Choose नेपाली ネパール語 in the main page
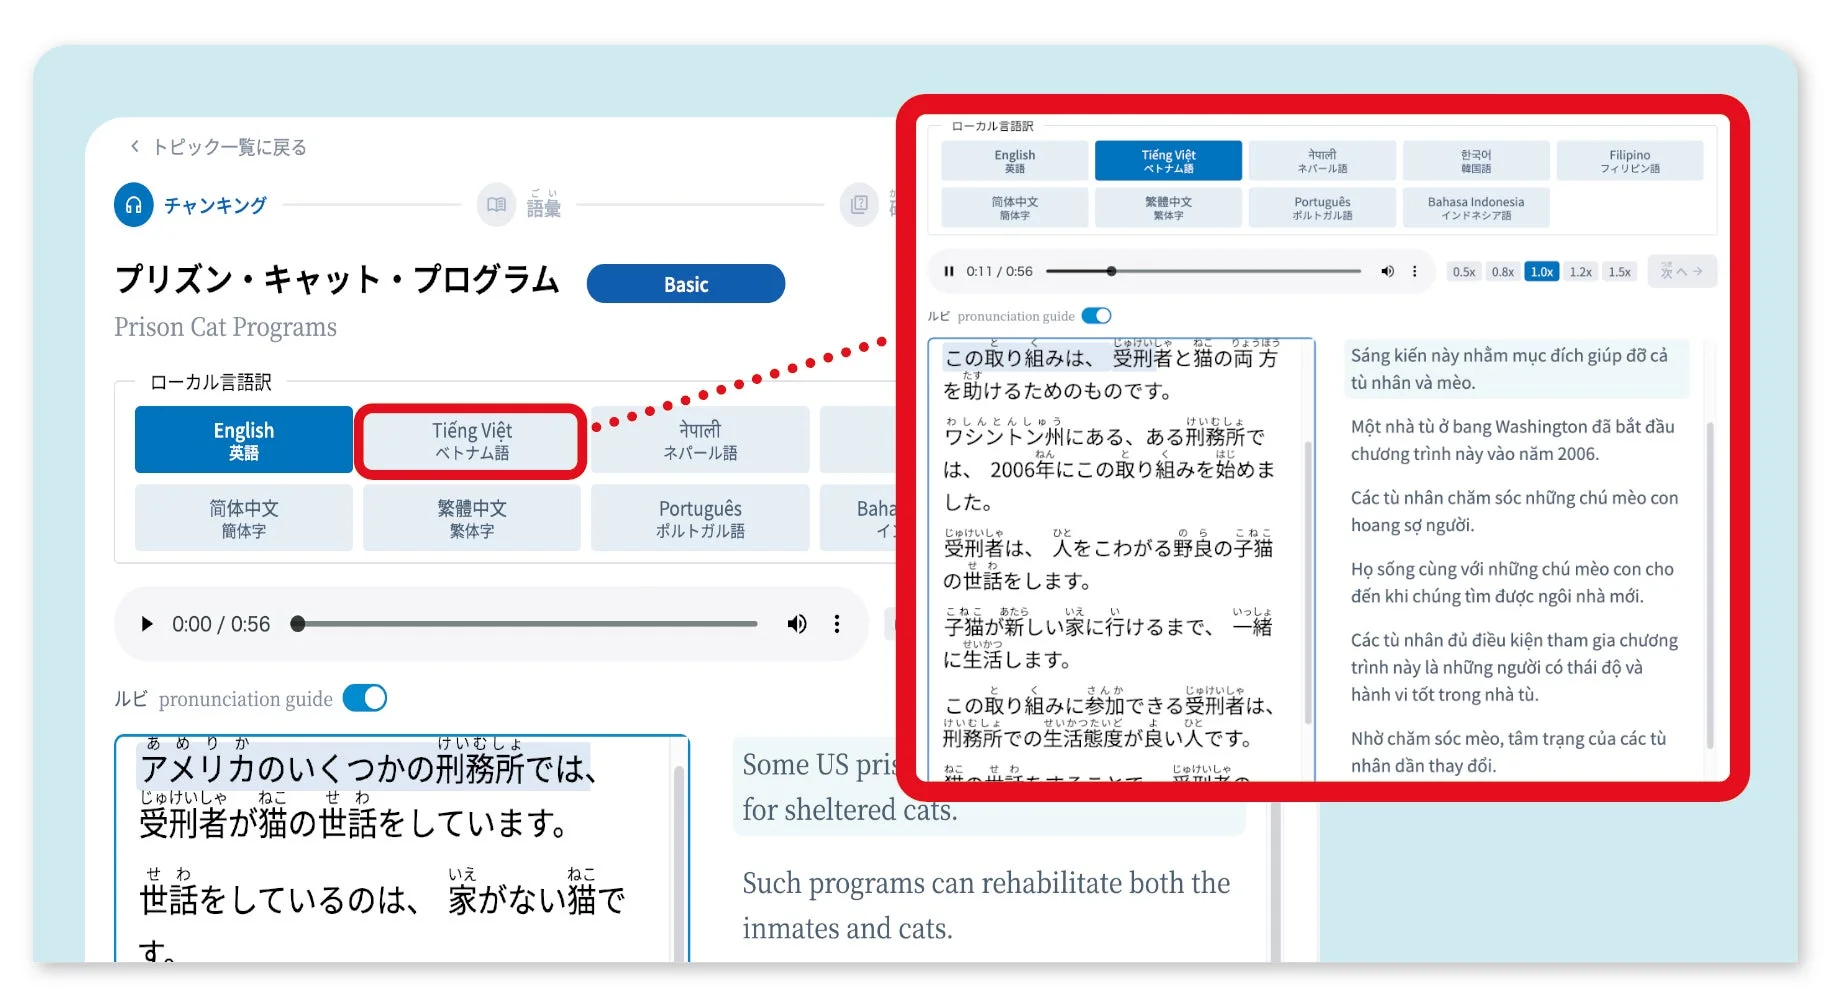 click(x=700, y=440)
